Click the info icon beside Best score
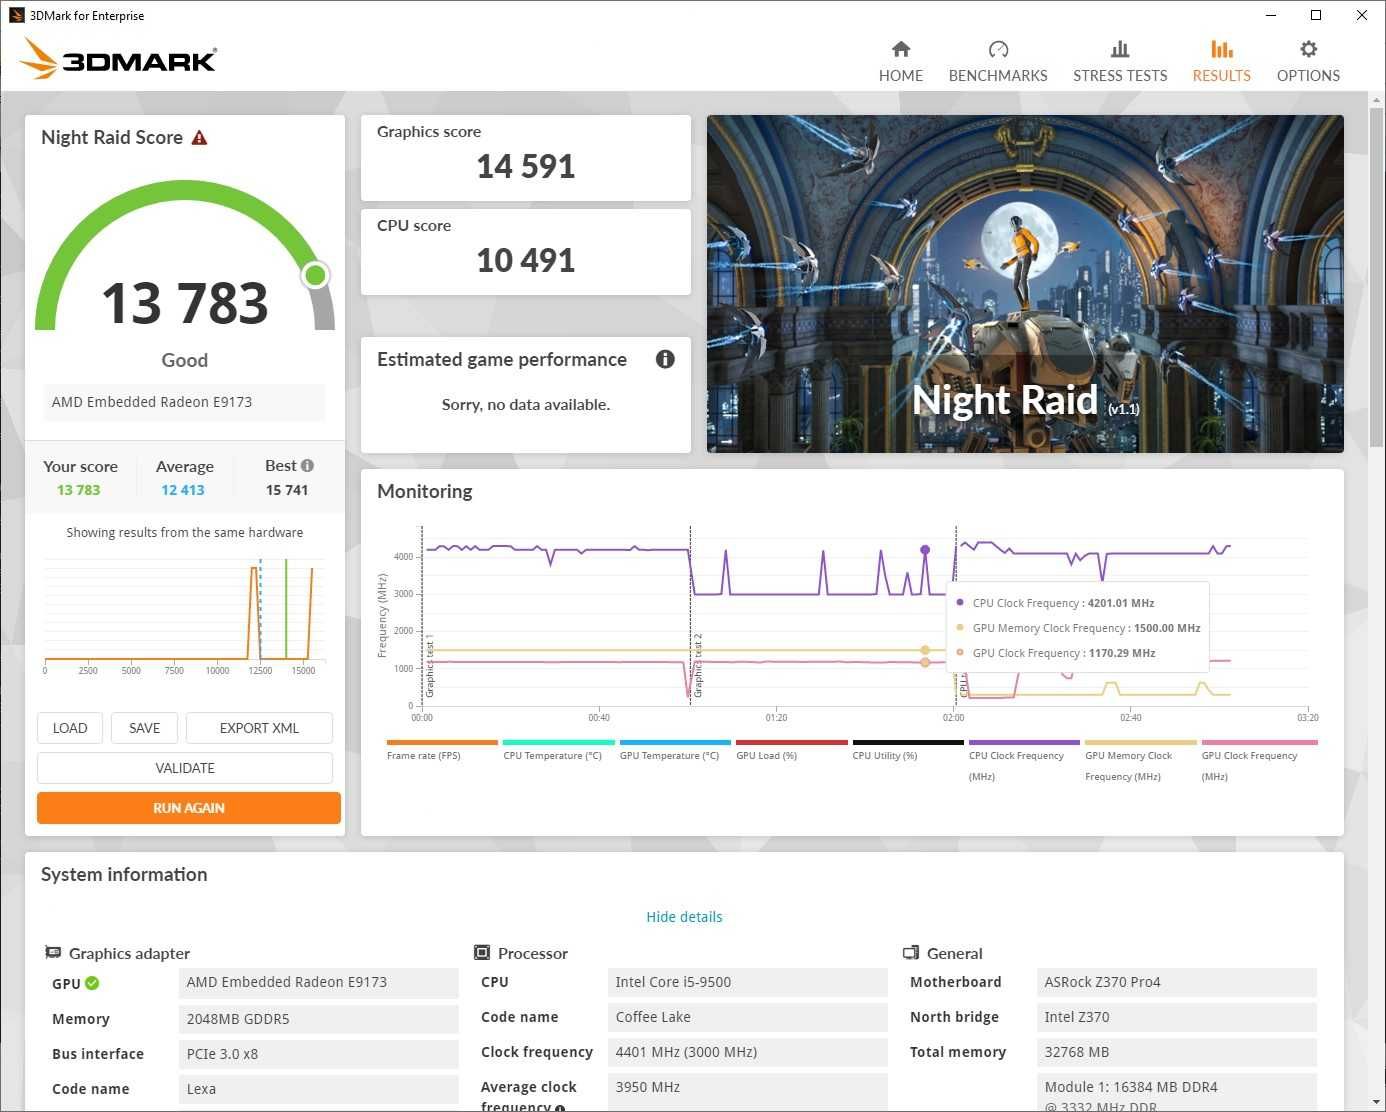Image resolution: width=1386 pixels, height=1112 pixels. click(307, 465)
